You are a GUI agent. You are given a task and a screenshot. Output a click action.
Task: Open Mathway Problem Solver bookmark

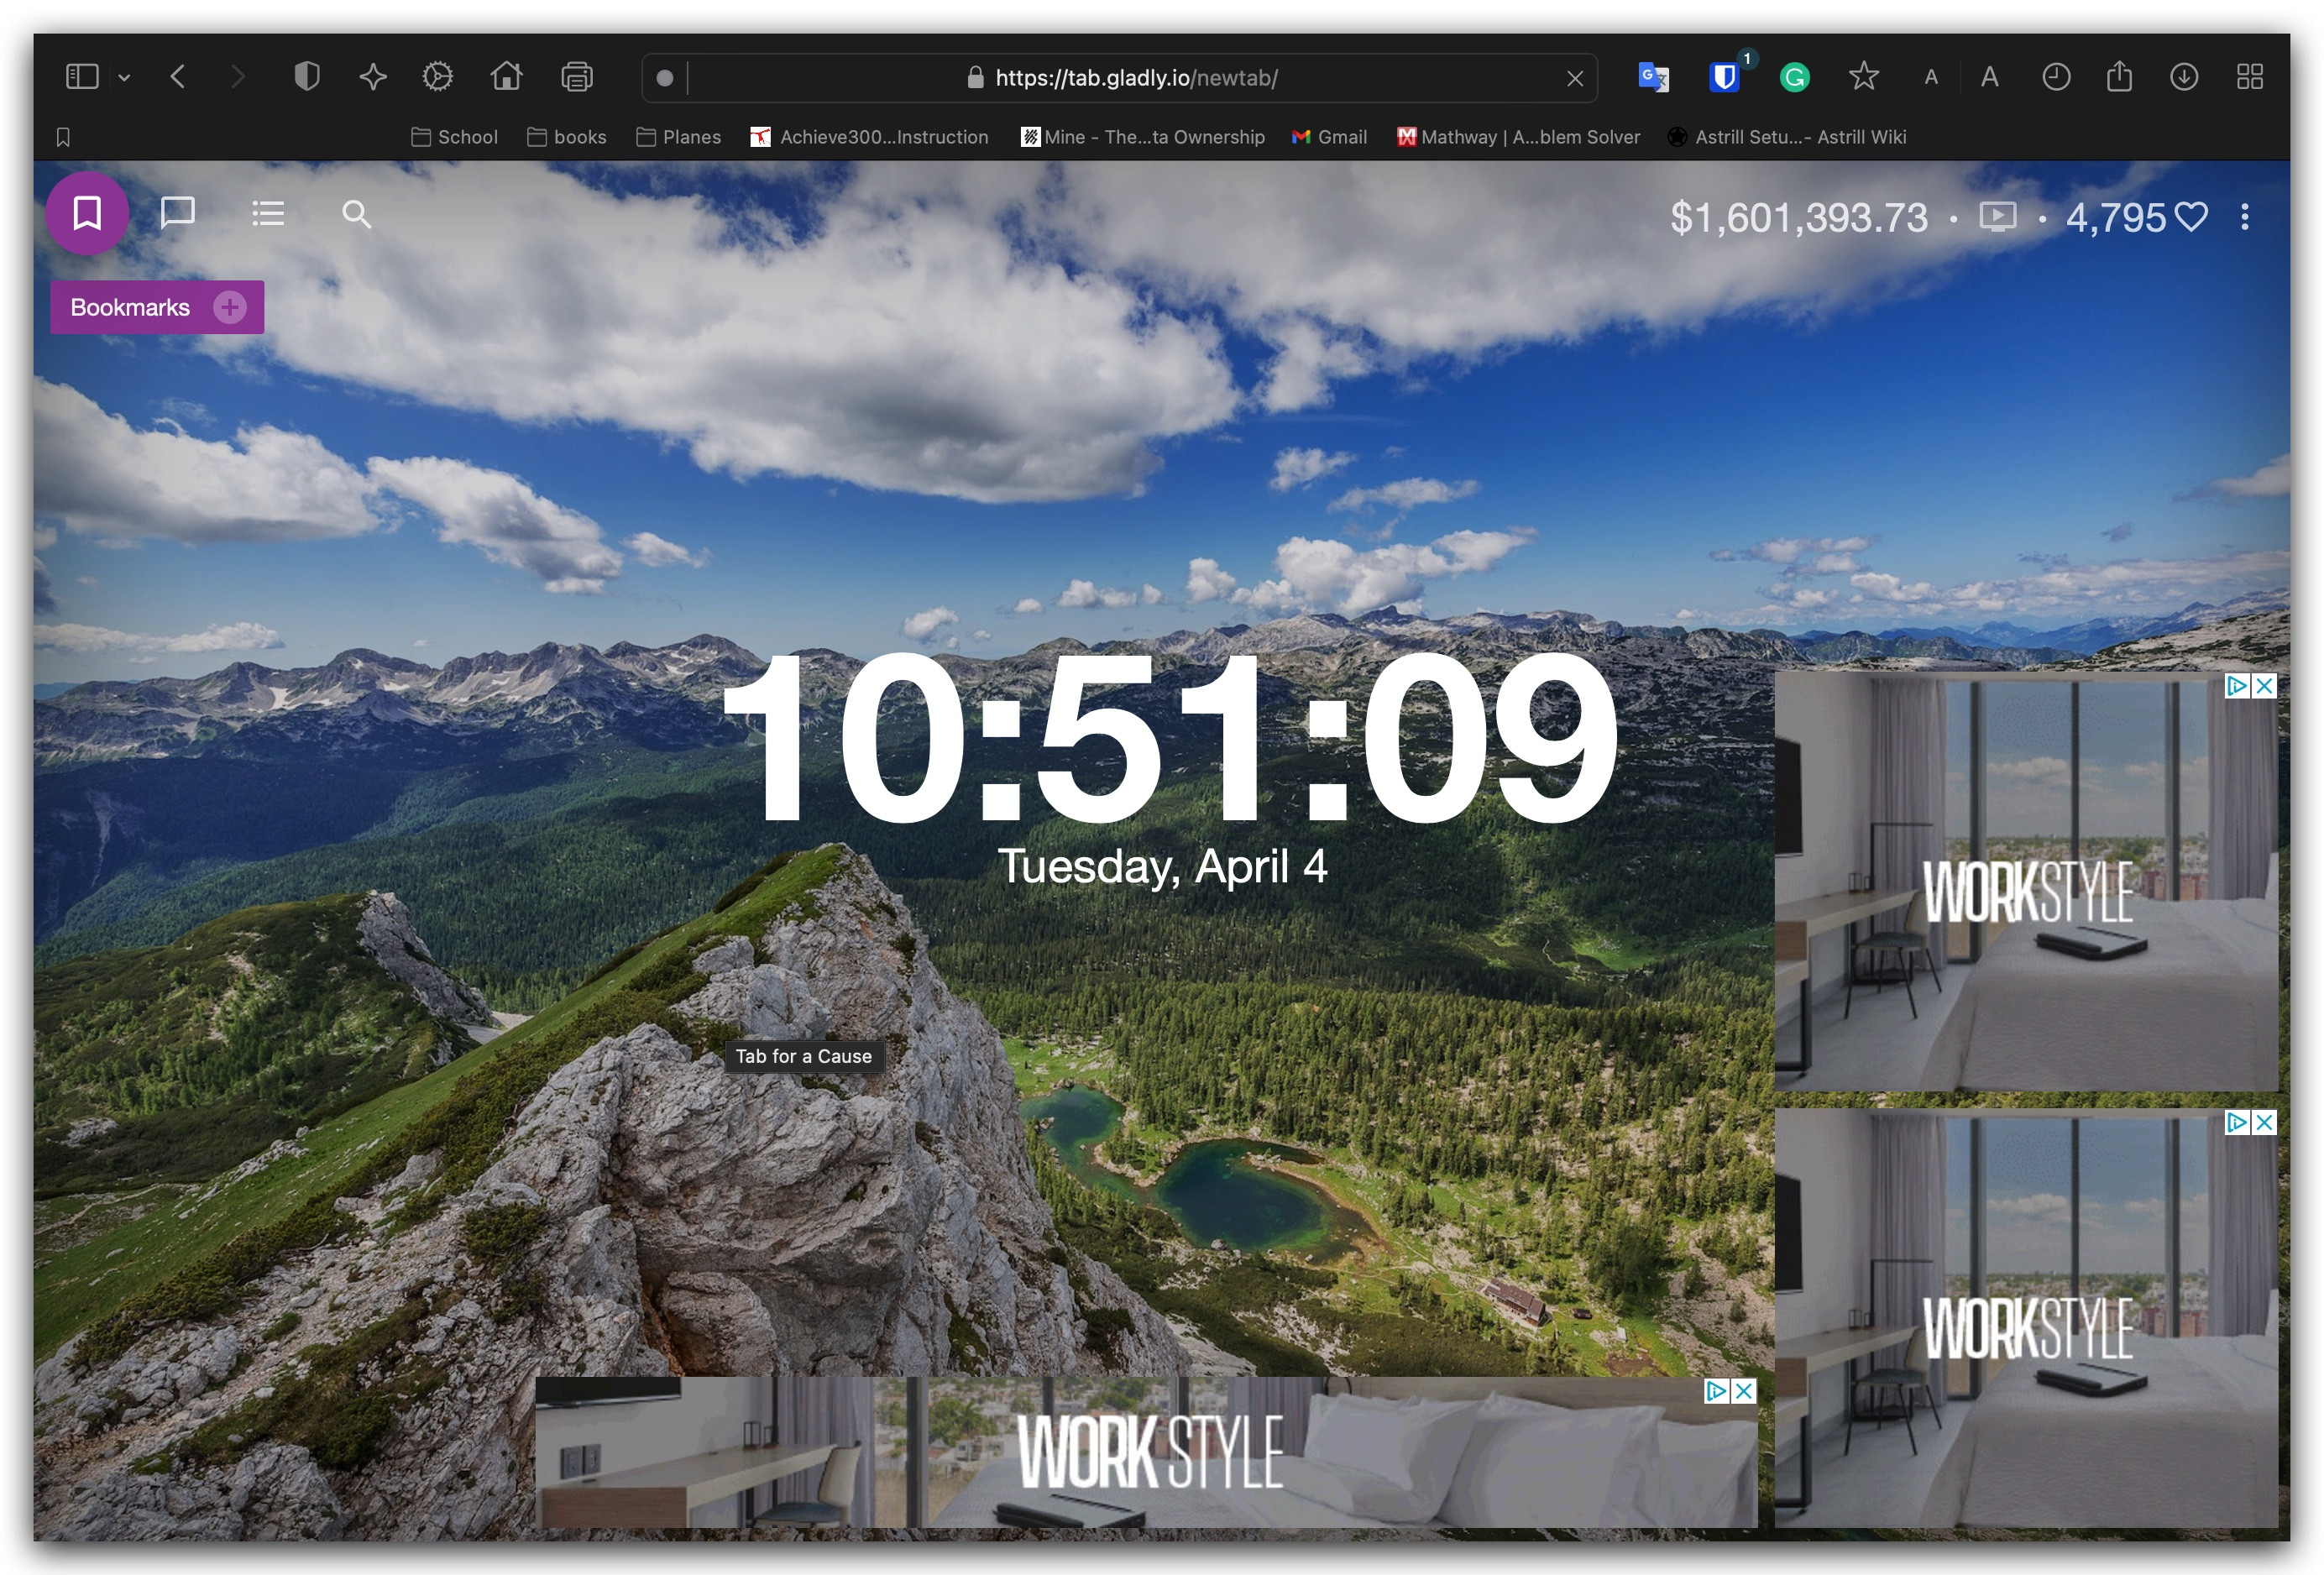(1518, 137)
